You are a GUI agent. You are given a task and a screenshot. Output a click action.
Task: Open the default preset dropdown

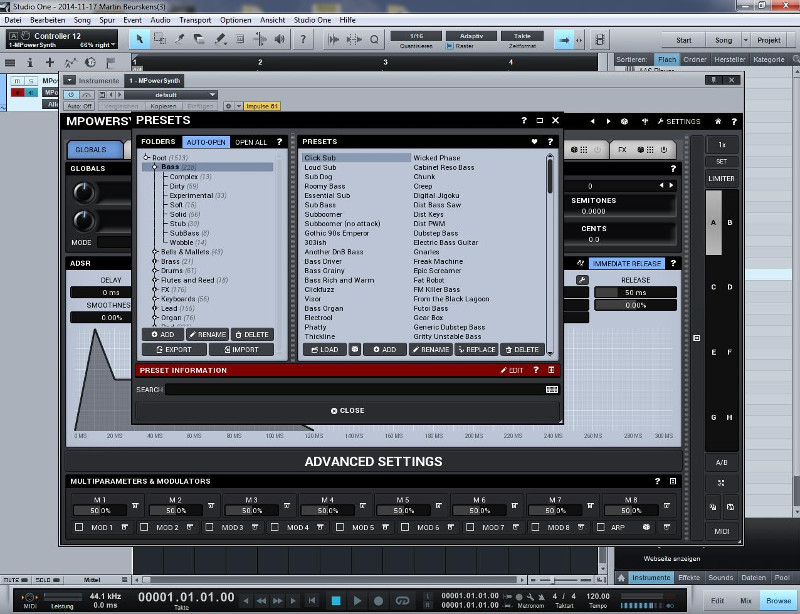(171, 95)
